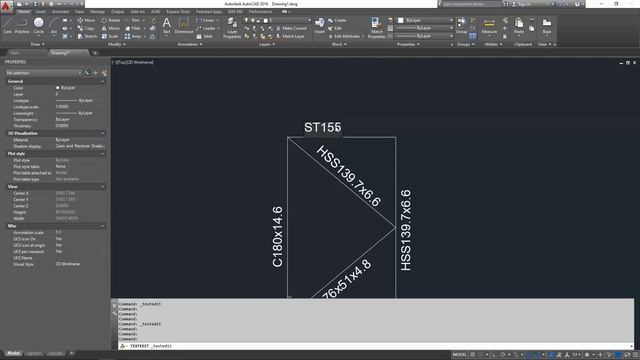The width and height of the screenshot is (640, 360).
Task: Toggle grid display in status bar
Action: [x=473, y=355]
